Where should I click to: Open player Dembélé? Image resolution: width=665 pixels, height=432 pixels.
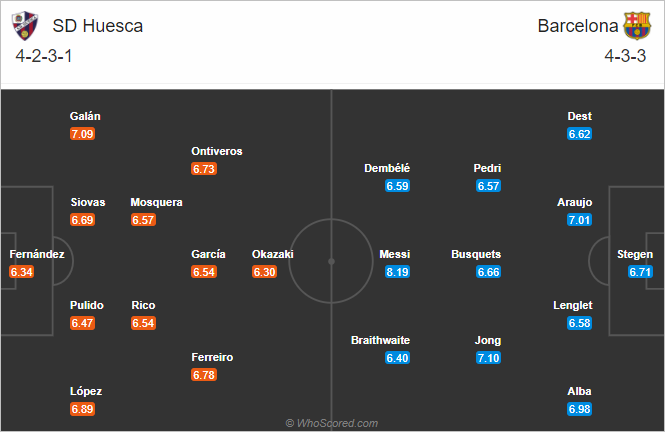pos(387,168)
